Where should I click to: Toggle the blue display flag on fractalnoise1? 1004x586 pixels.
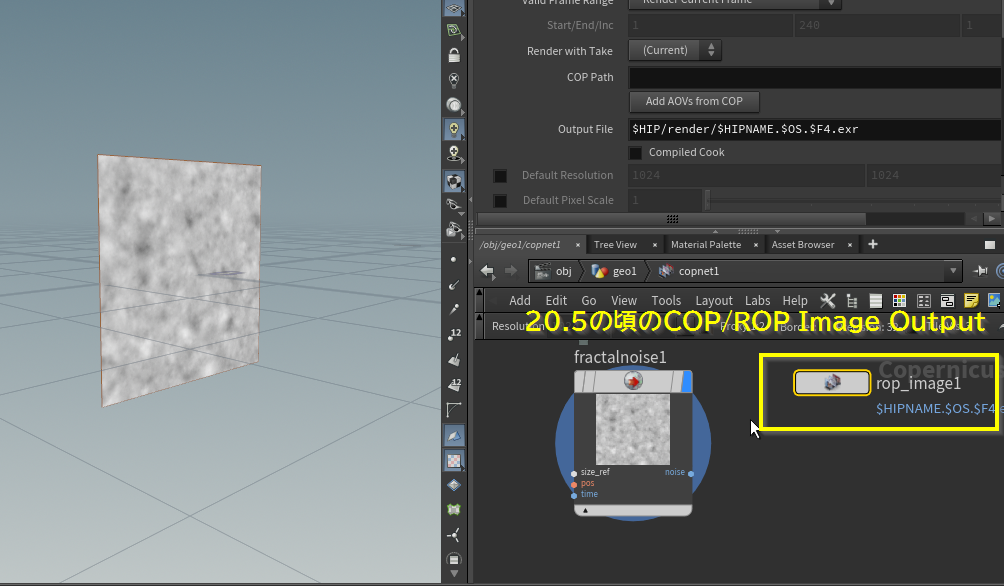coord(686,382)
